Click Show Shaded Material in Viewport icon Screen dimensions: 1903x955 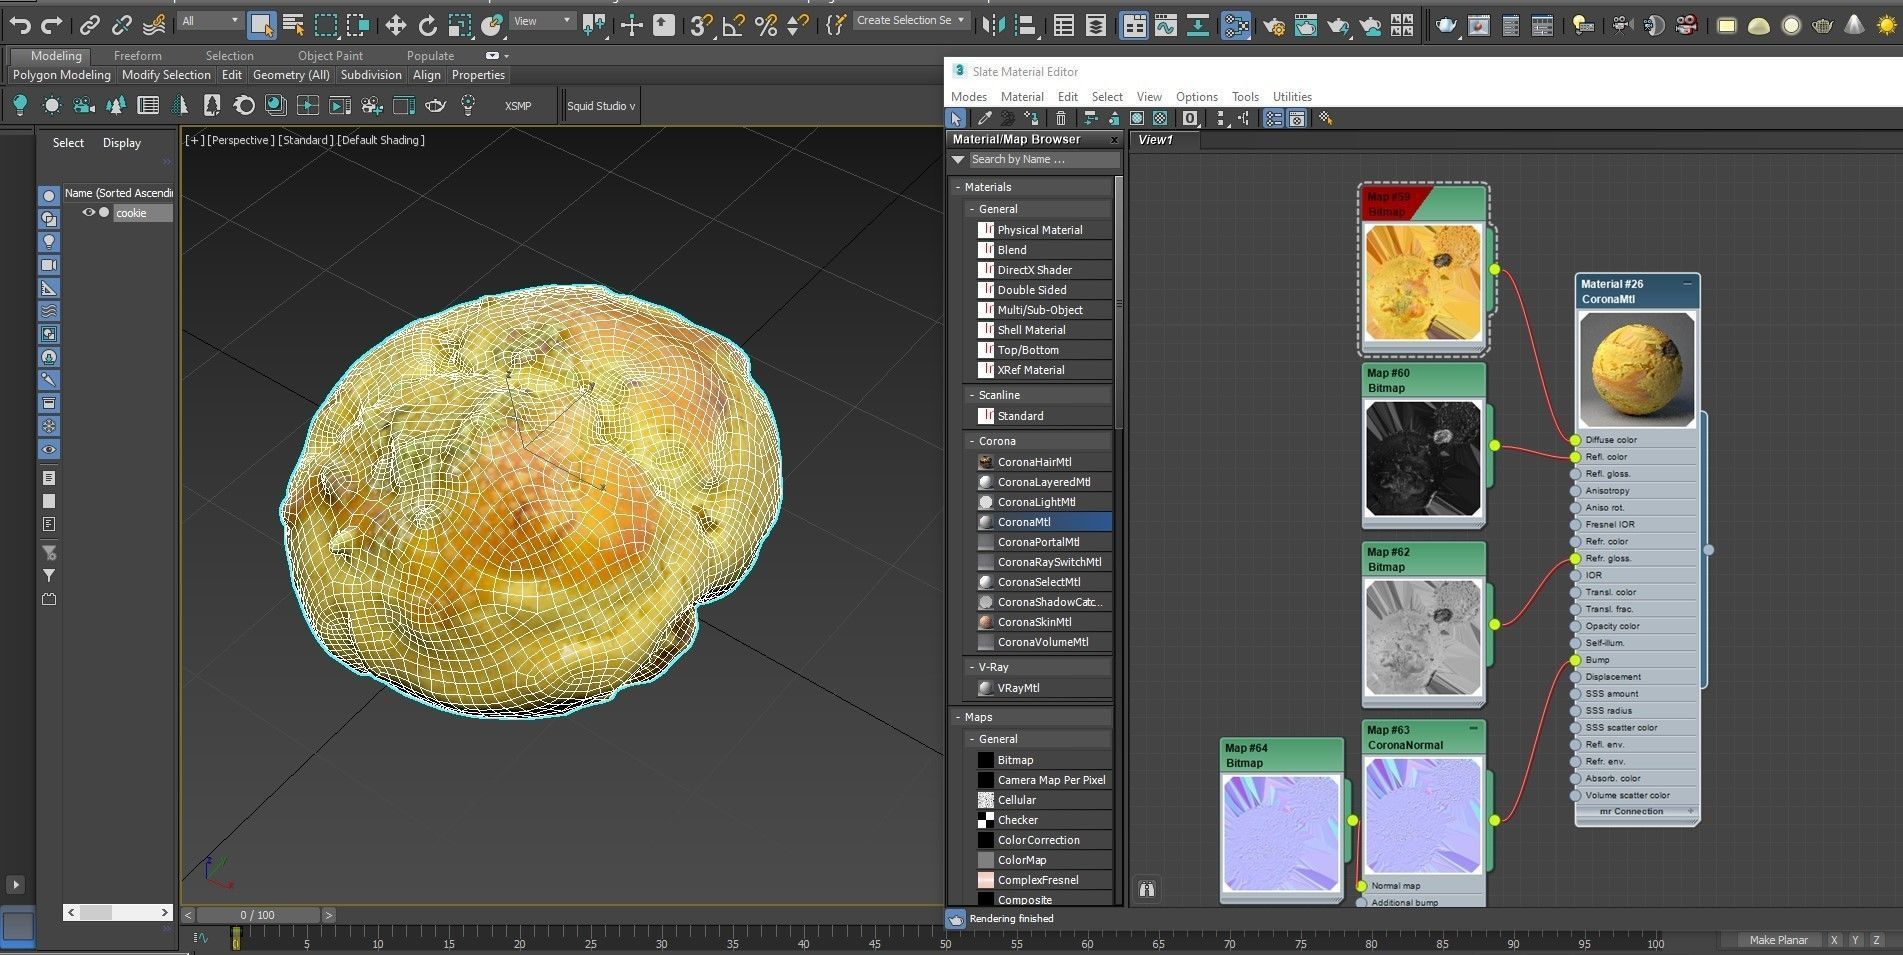tap(1137, 118)
